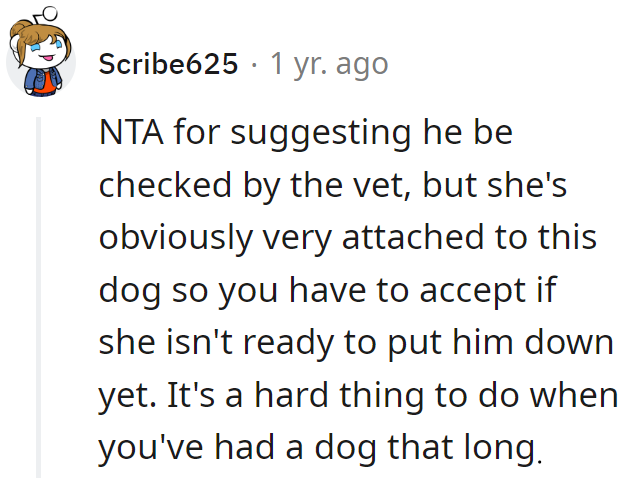629x478 pixels.
Task: Click the sentence starting 'yet. It's a hard thing'
Action: tap(358, 395)
